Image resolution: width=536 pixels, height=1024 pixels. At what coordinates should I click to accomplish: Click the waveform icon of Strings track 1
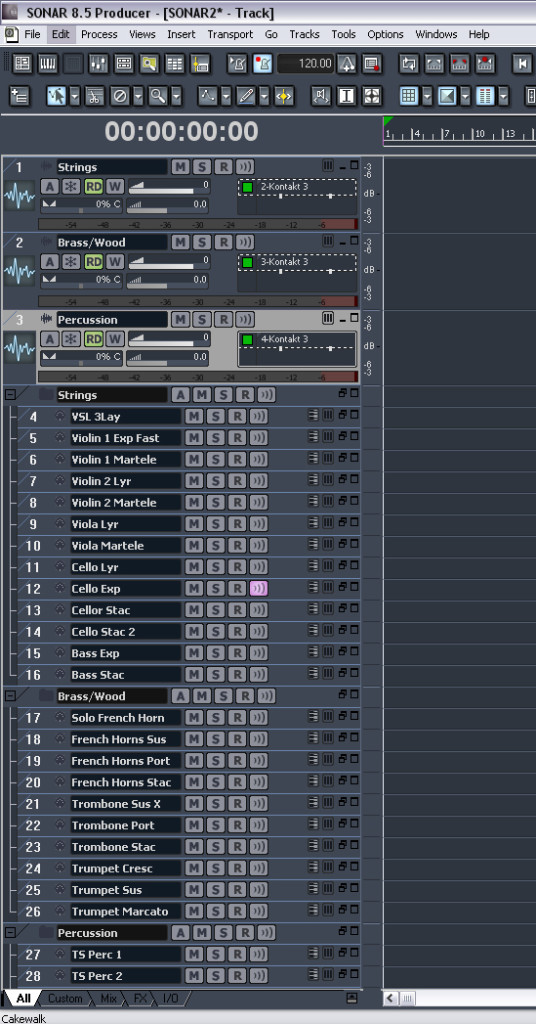[20, 195]
